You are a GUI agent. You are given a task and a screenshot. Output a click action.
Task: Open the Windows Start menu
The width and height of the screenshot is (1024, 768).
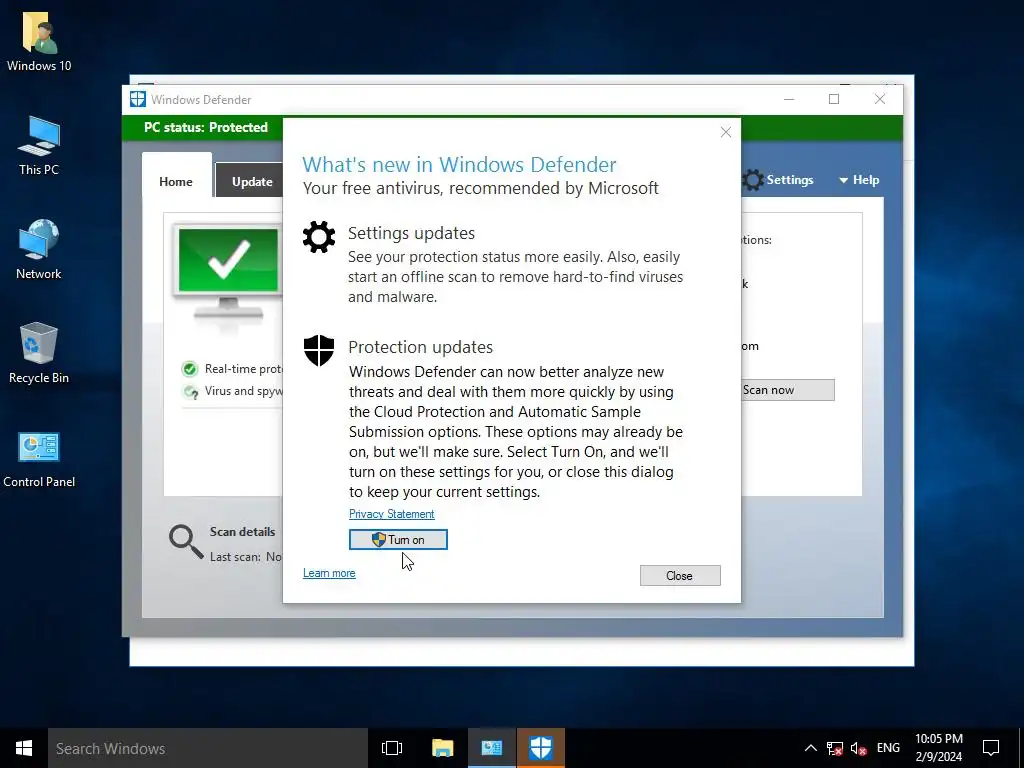coord(24,748)
